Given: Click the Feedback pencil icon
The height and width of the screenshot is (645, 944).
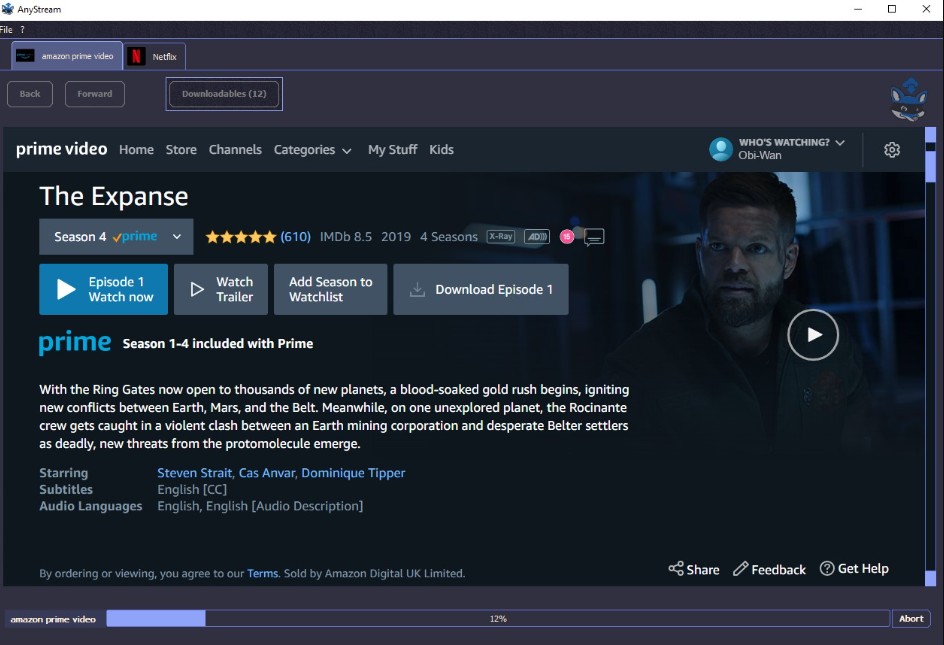Looking at the screenshot, I should [x=740, y=569].
